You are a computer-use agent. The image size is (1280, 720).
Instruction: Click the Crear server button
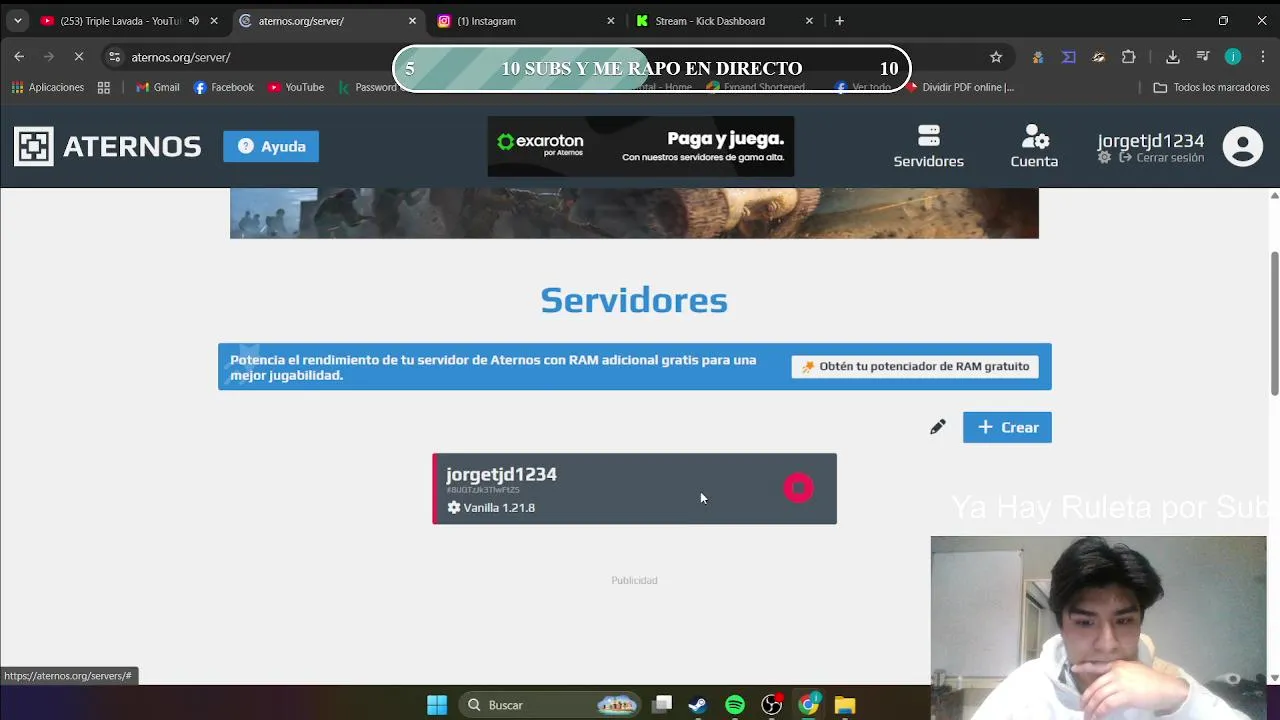point(1007,427)
